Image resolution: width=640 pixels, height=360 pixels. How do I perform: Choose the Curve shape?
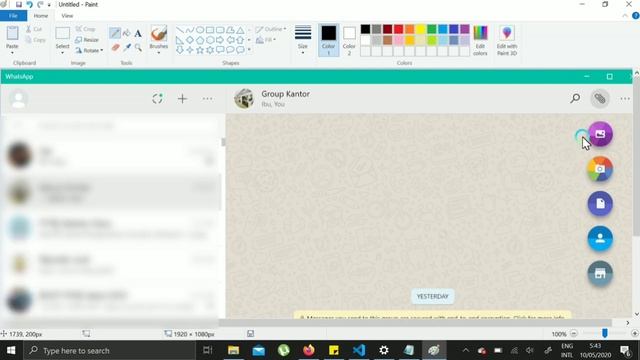(x=190, y=30)
